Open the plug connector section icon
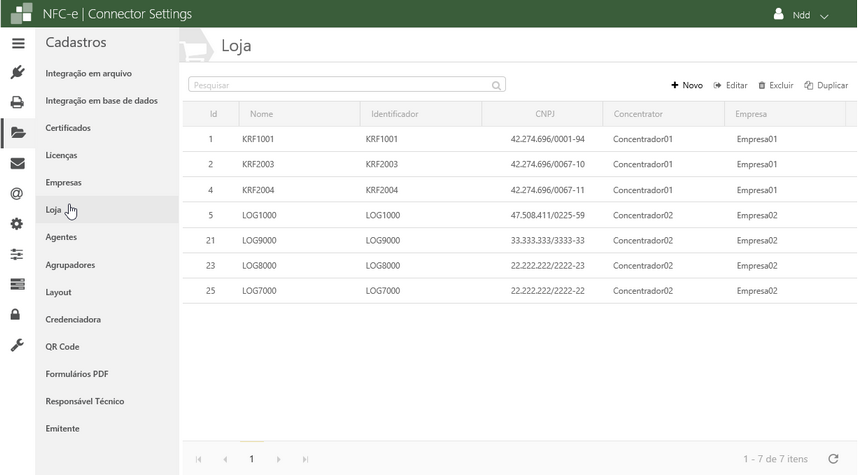858x475 pixels. tap(17, 72)
